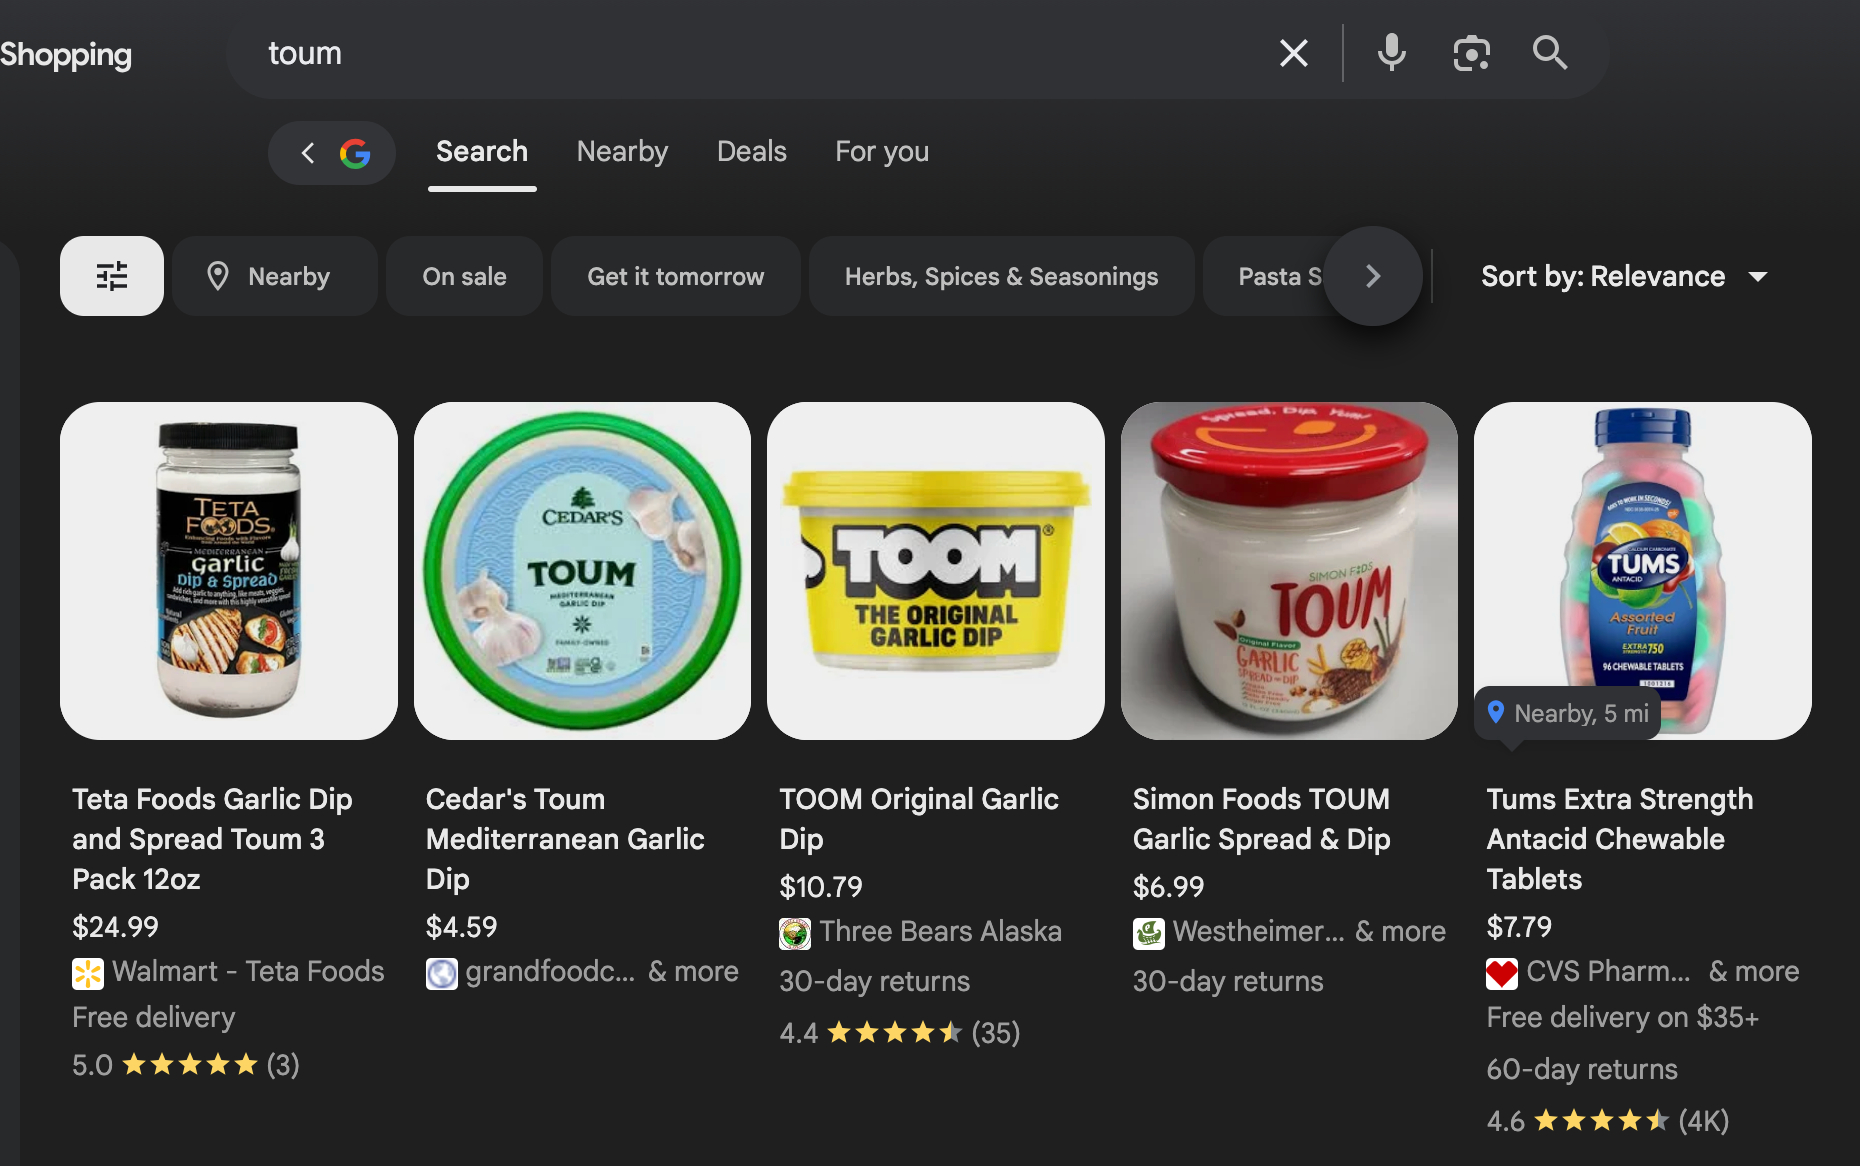Open image search with camera lens icon
This screenshot has height=1166, width=1860.
click(1471, 53)
